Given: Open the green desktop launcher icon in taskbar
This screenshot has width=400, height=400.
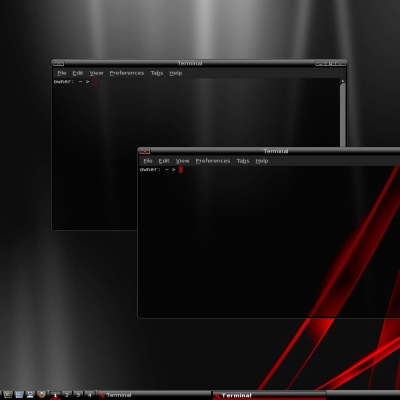Looking at the screenshot, I should pyautogui.click(x=8, y=395).
